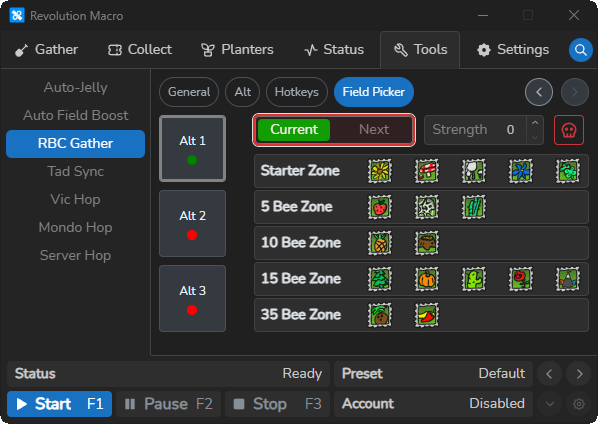Pause the macro with Pause F2
598x424 pixels.
tap(169, 404)
